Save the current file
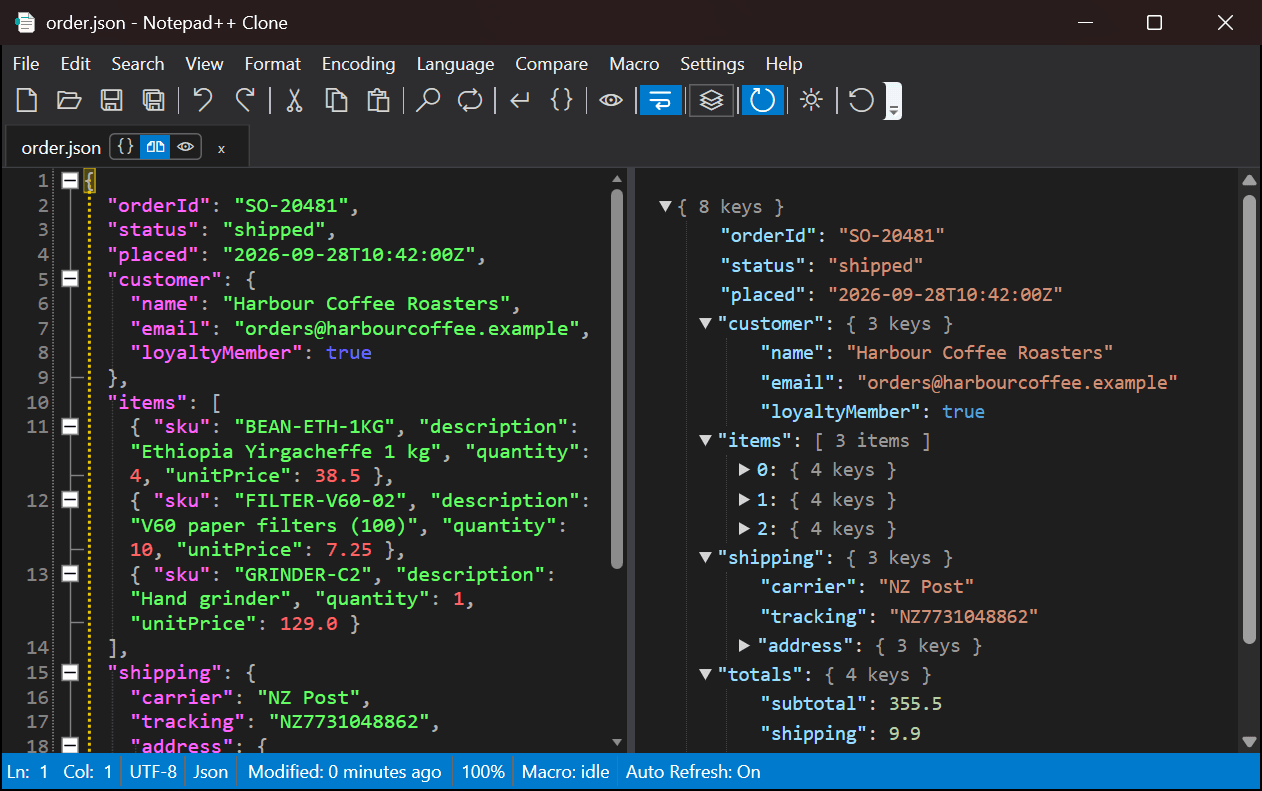The height and width of the screenshot is (791, 1262). tap(111, 100)
